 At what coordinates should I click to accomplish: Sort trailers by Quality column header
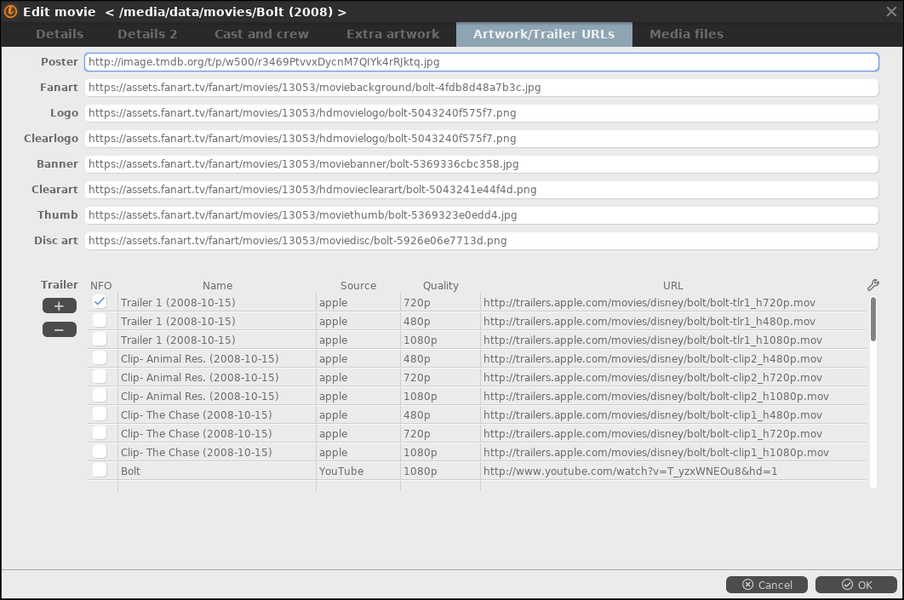[440, 286]
